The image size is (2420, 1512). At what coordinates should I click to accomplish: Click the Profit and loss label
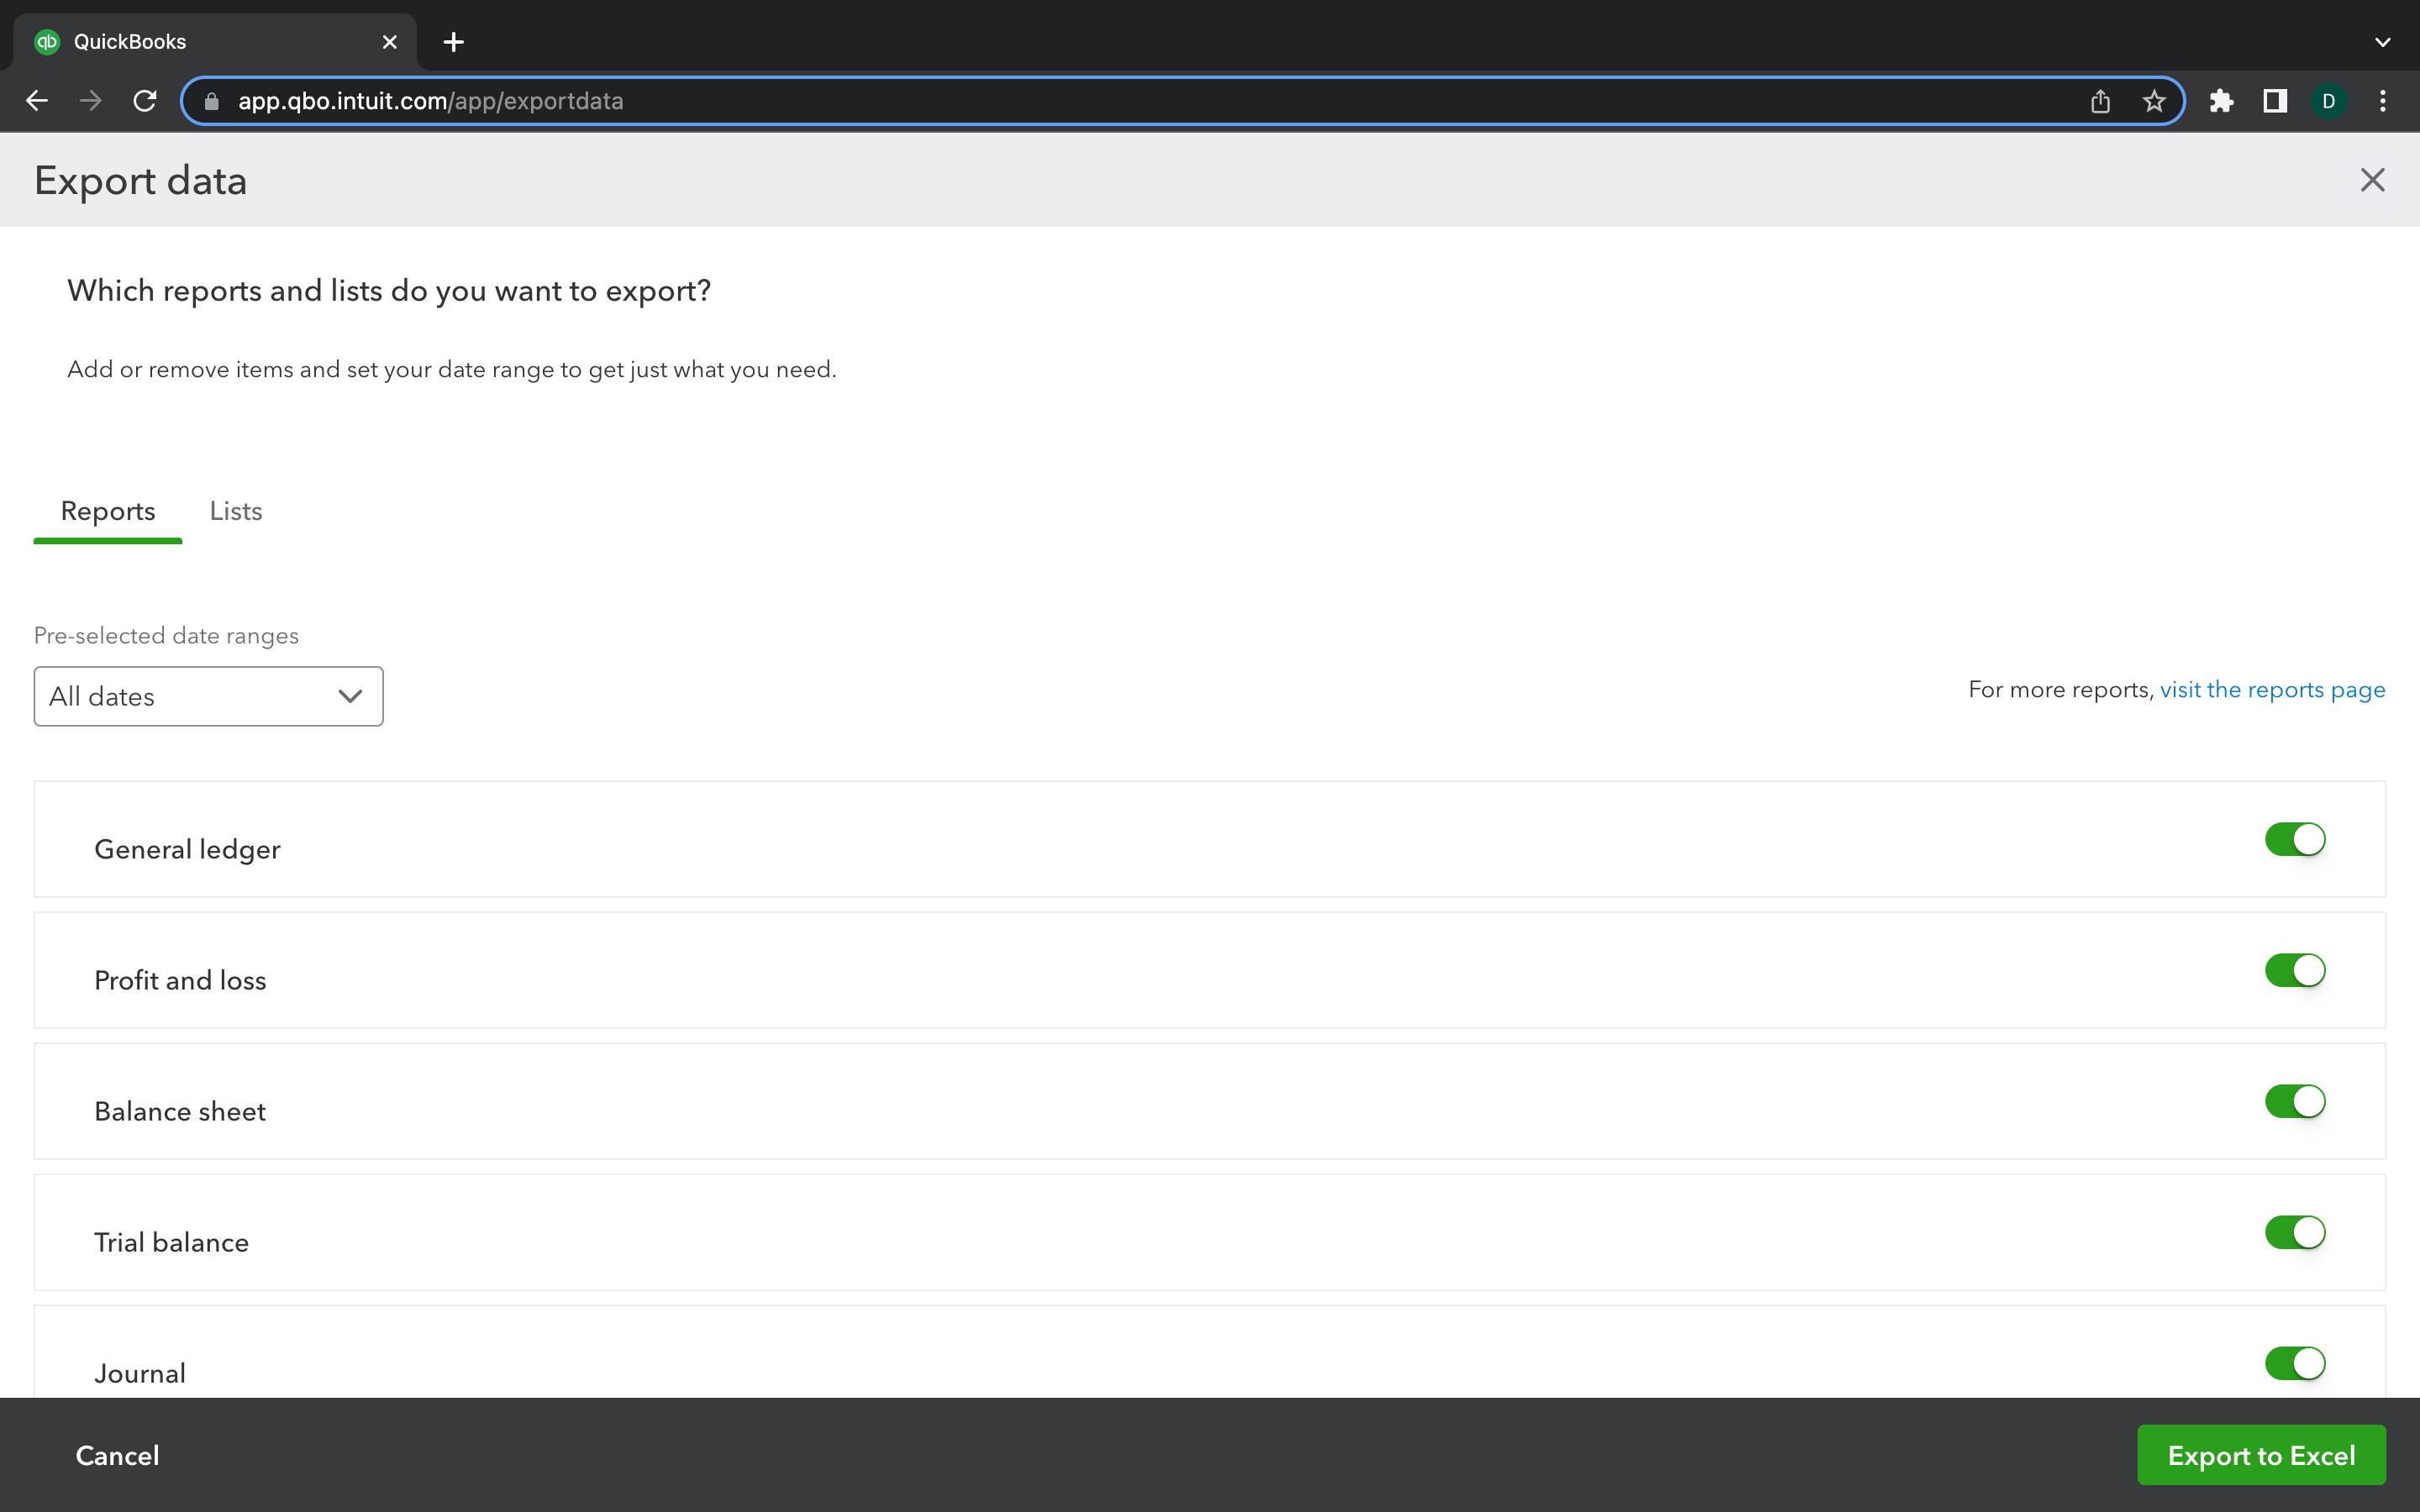(180, 980)
